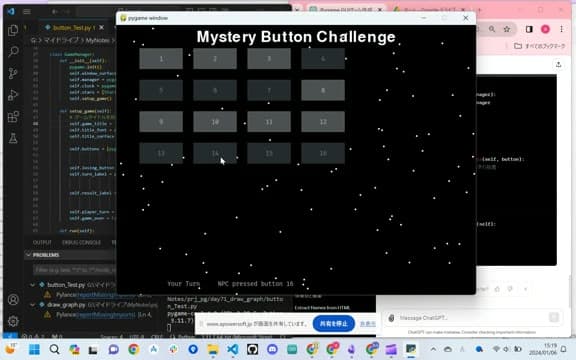Click game button 2
The height and width of the screenshot is (360, 576).
215,58
